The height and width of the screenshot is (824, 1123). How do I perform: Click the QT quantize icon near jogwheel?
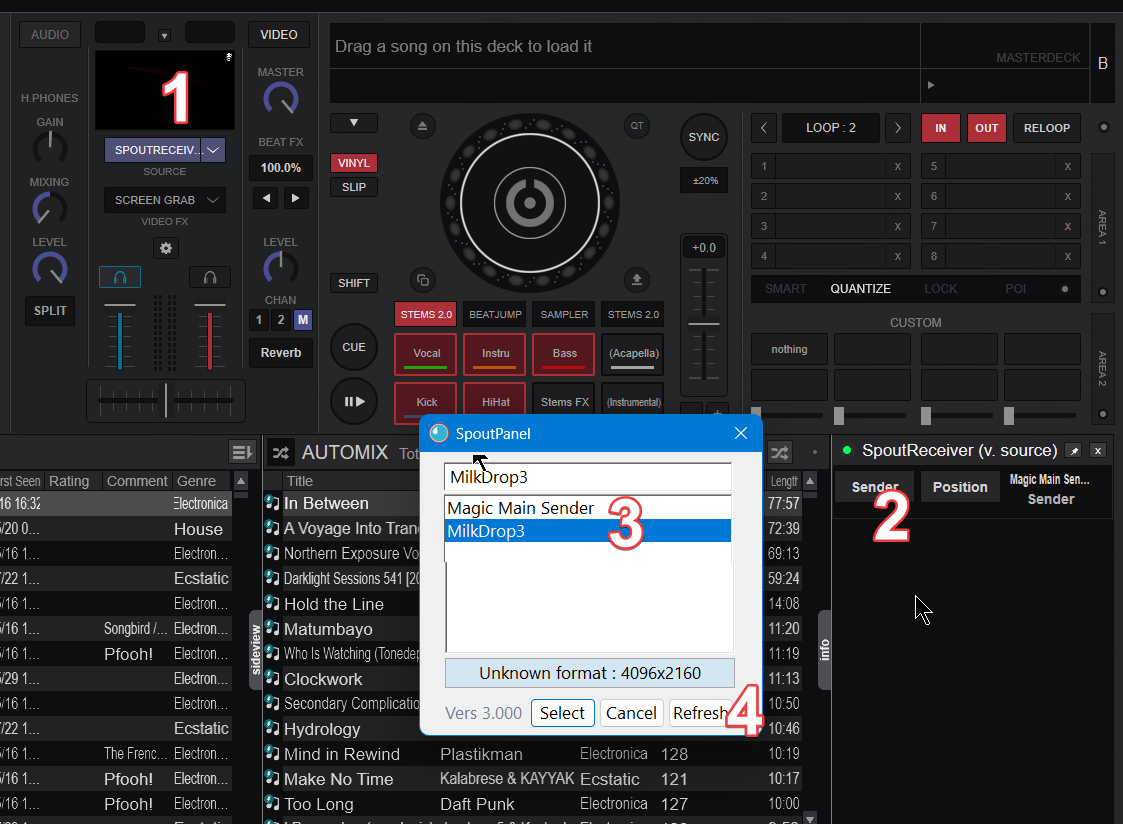coord(636,125)
